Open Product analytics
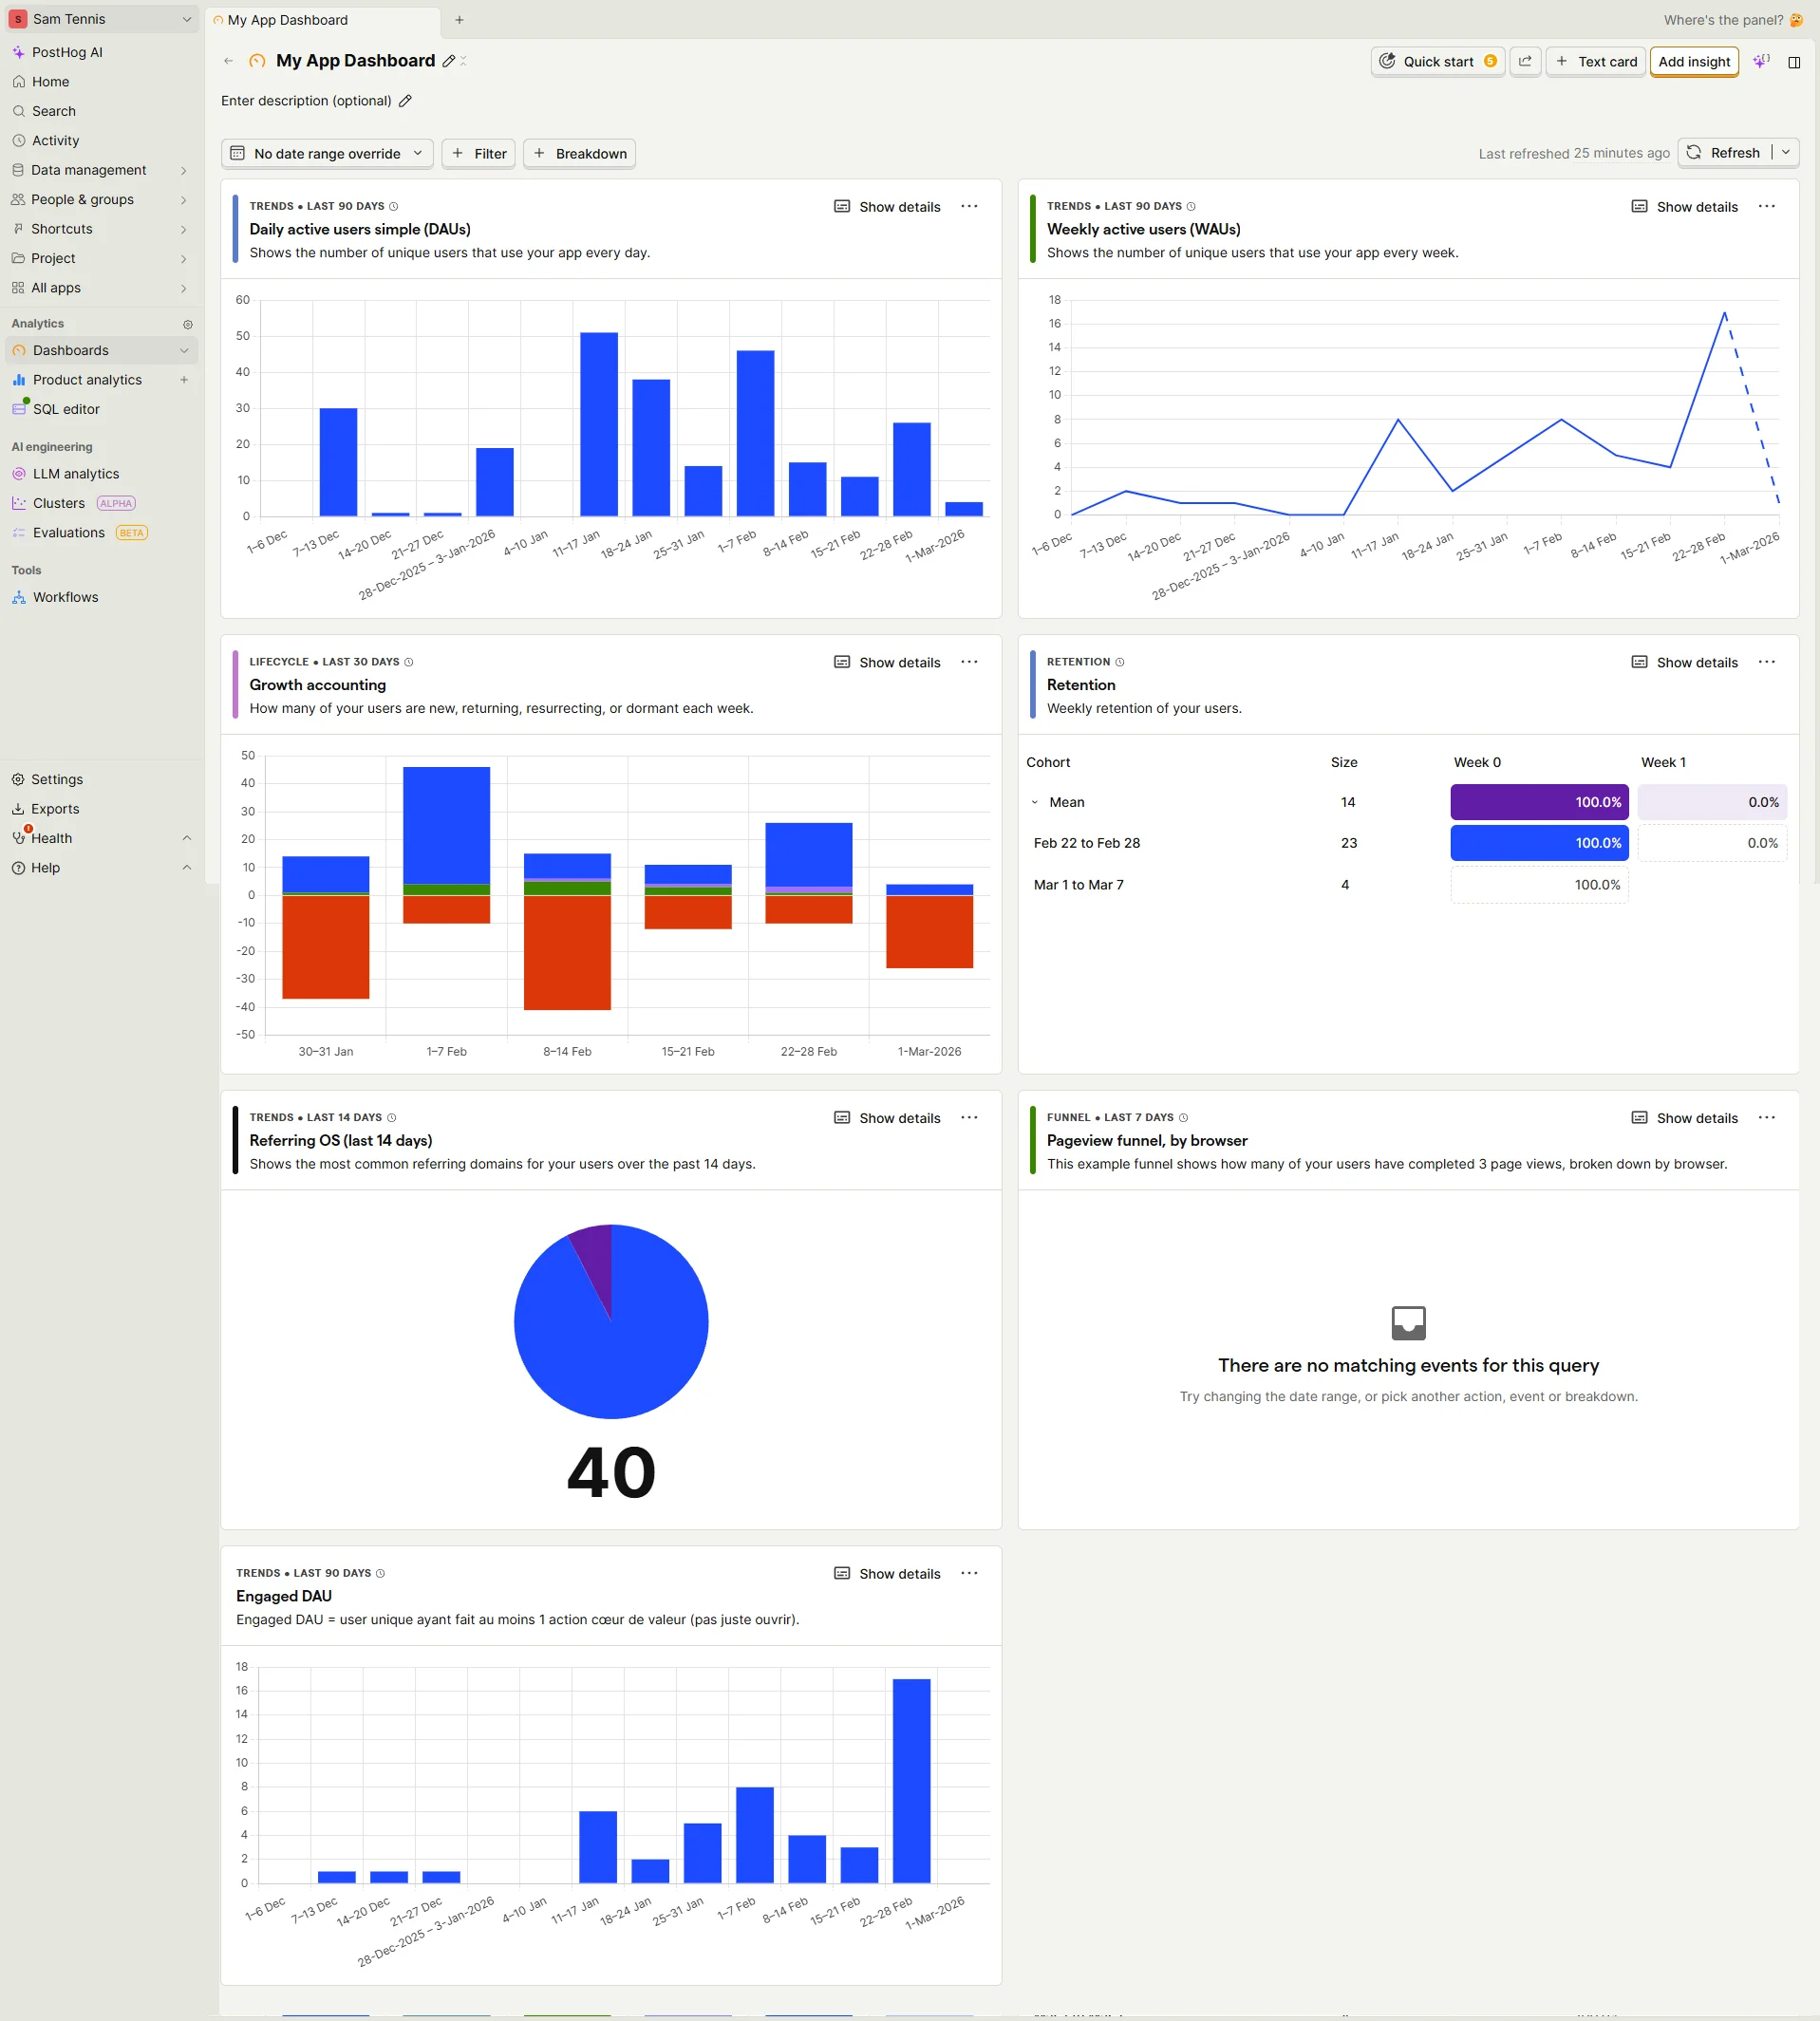The height and width of the screenshot is (2021, 1820). [87, 379]
